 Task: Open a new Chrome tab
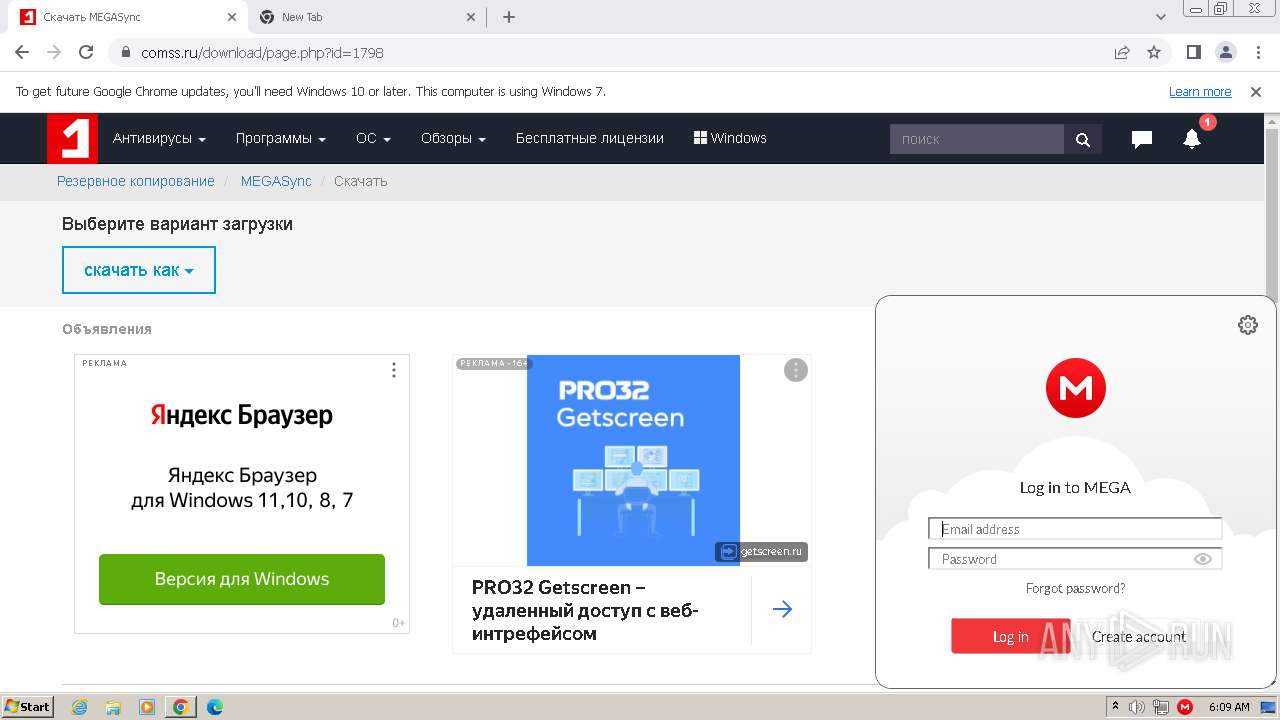(x=509, y=17)
